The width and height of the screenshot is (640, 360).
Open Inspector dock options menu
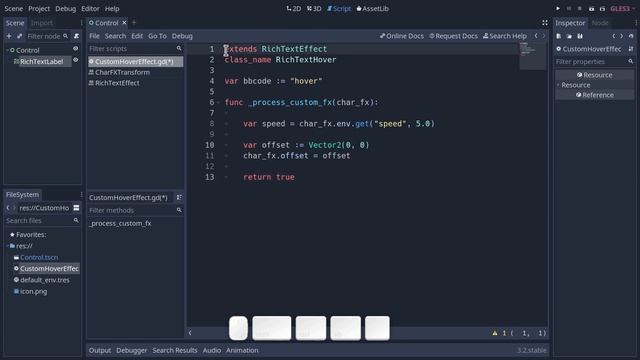coord(636,23)
